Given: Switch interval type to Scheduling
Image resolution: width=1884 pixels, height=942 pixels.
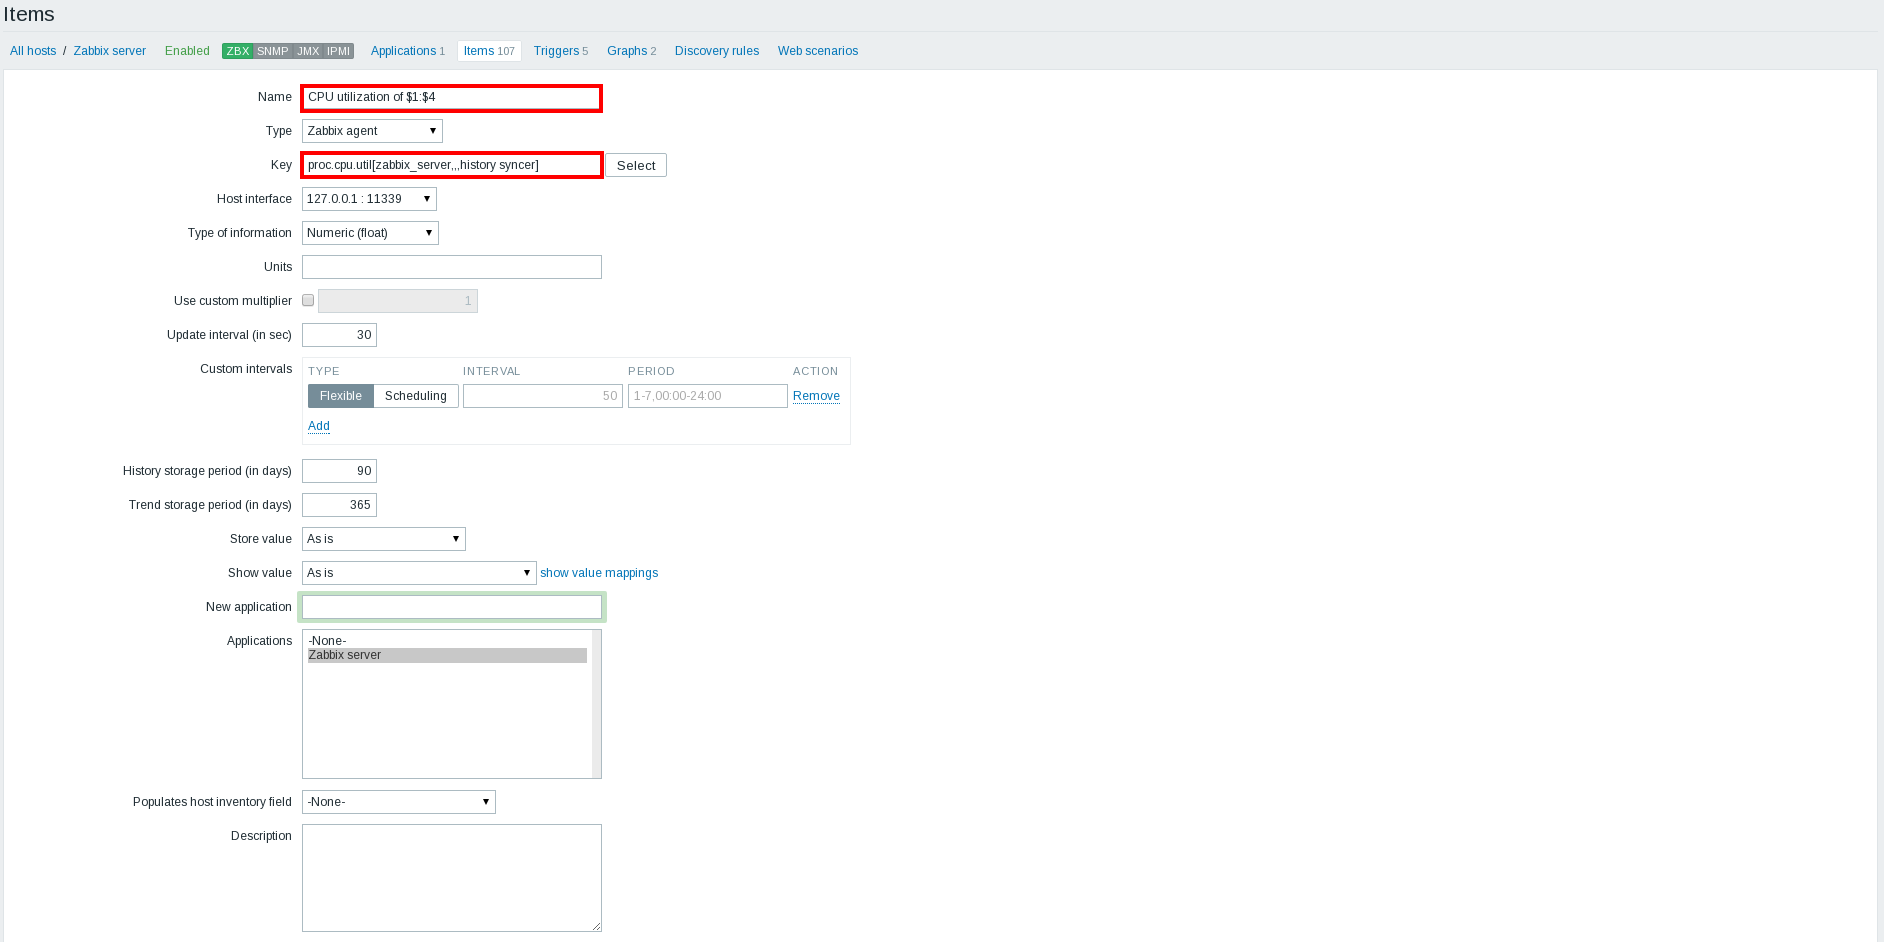Looking at the screenshot, I should click(416, 395).
